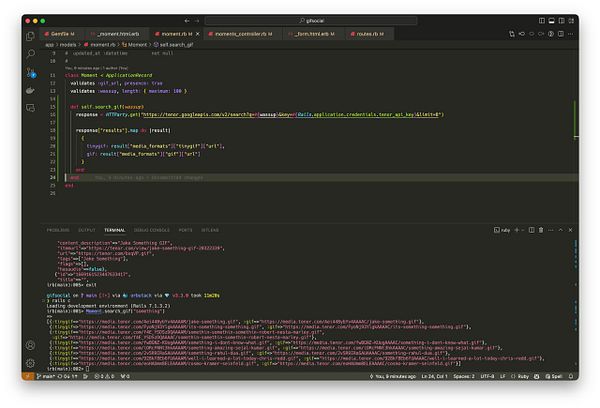Click 'self.search_gif' breadcrumb segment

tap(173, 45)
